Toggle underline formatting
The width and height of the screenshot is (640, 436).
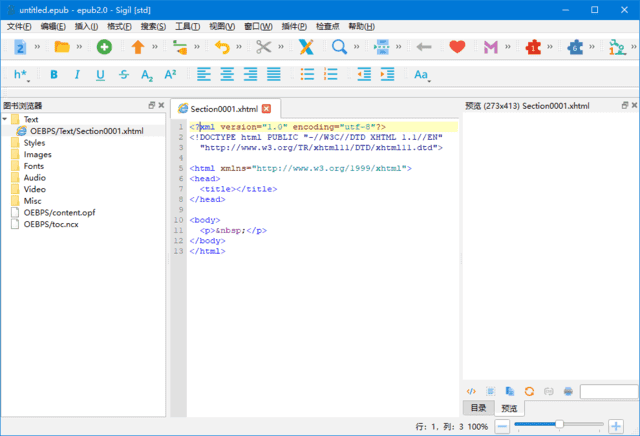pyautogui.click(x=100, y=74)
